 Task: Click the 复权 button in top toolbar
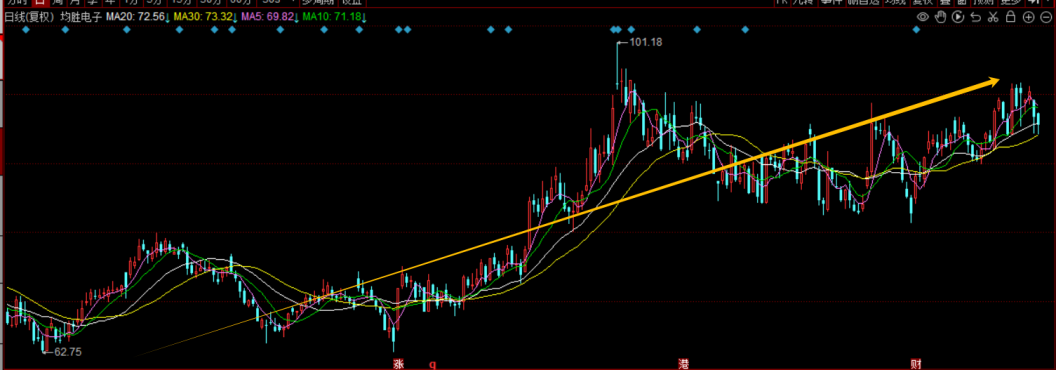(925, 3)
